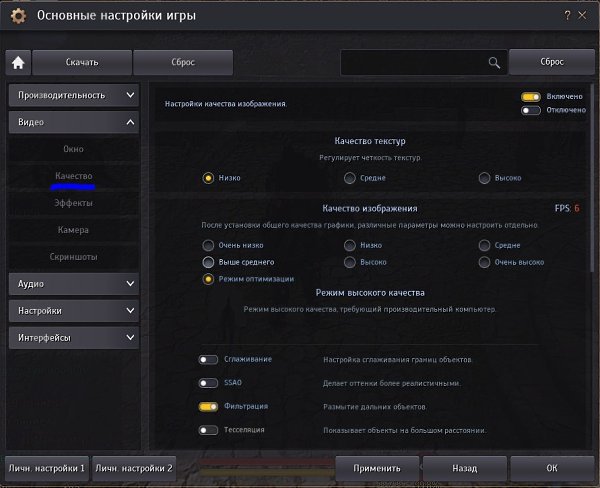Image resolution: width=600 pixels, height=488 pixels.
Task: Collapse the Видео section
Action: 73,122
